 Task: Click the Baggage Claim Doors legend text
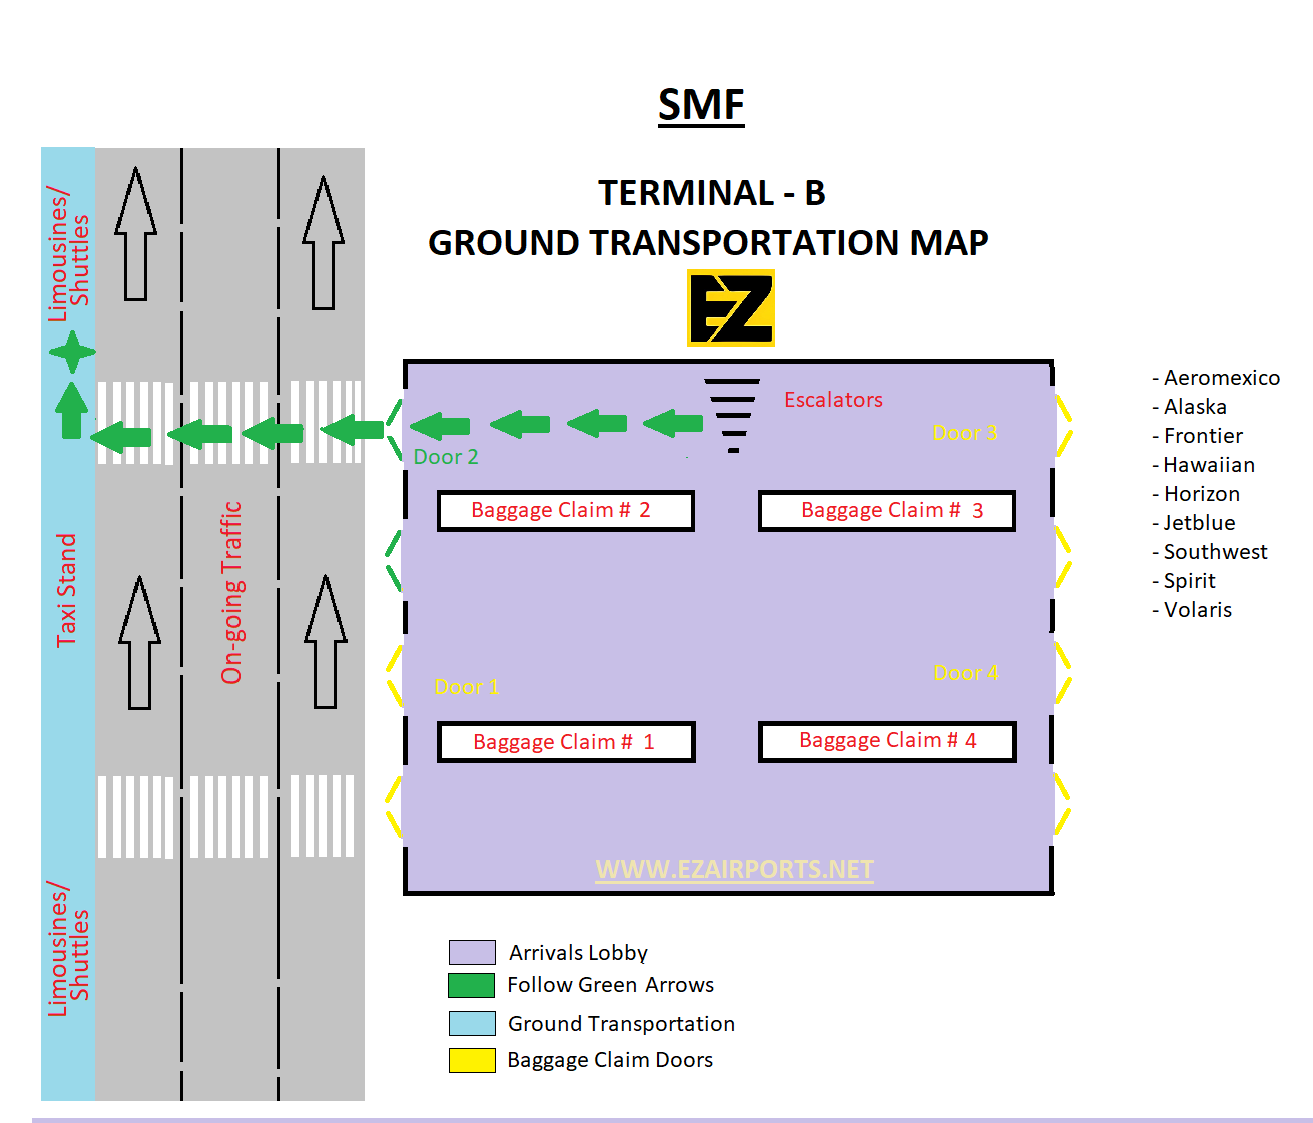[x=610, y=1060]
